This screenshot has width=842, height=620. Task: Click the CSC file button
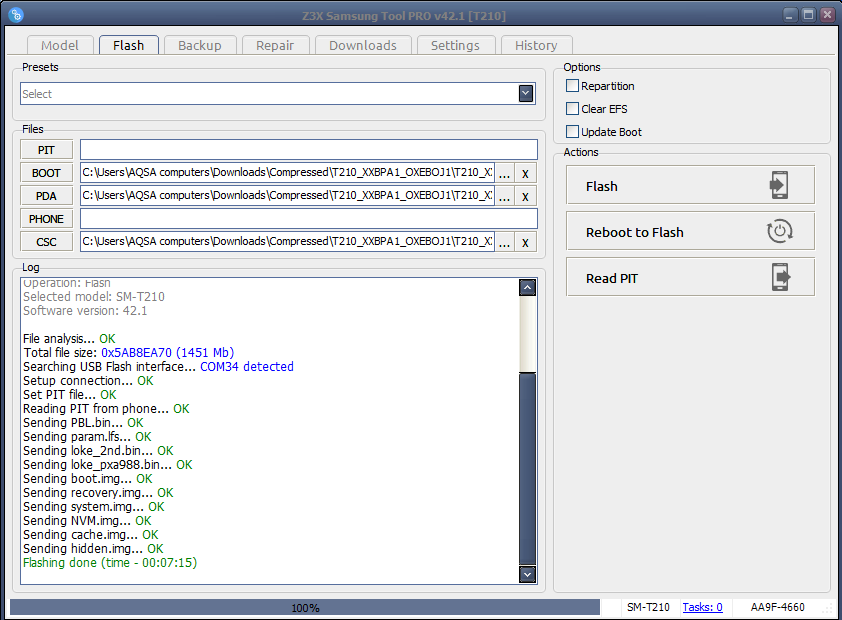(x=46, y=242)
